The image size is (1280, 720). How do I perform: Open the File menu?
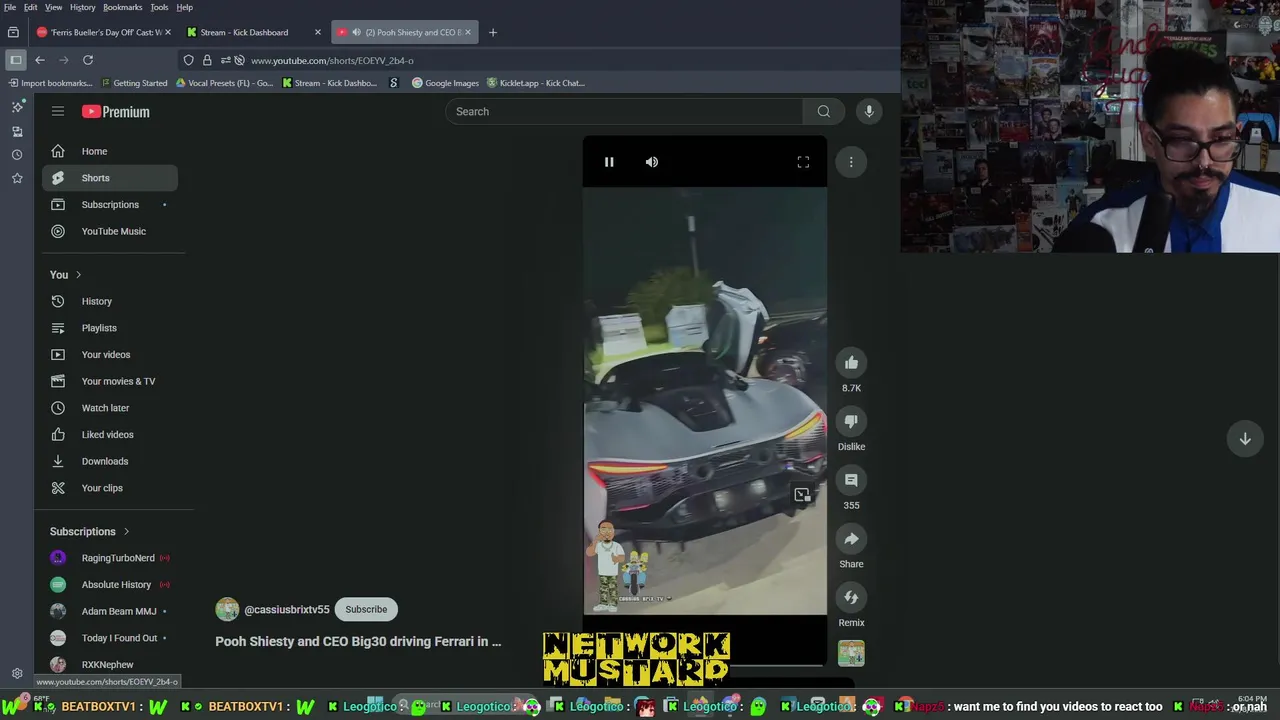click(10, 7)
